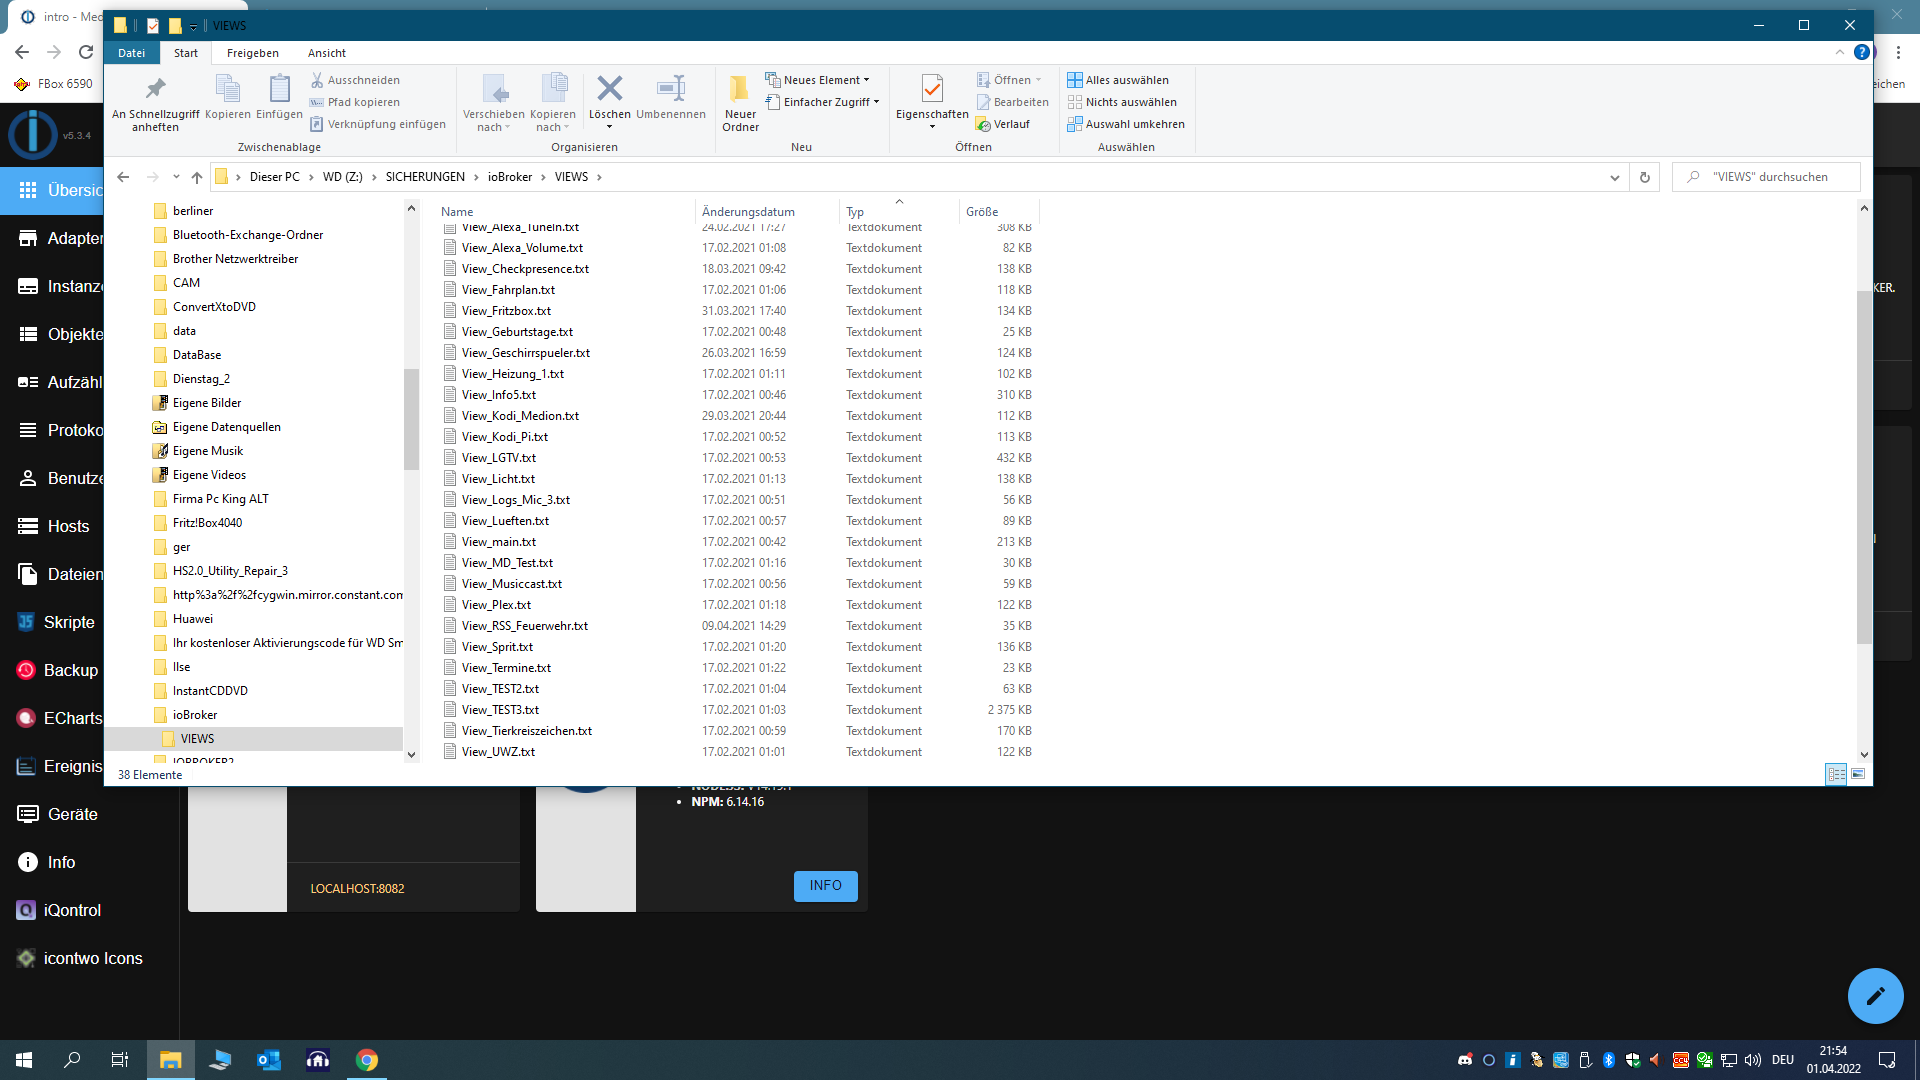Expand the address bar history dropdown
Image resolution: width=1920 pixels, height=1080 pixels.
(1614, 177)
